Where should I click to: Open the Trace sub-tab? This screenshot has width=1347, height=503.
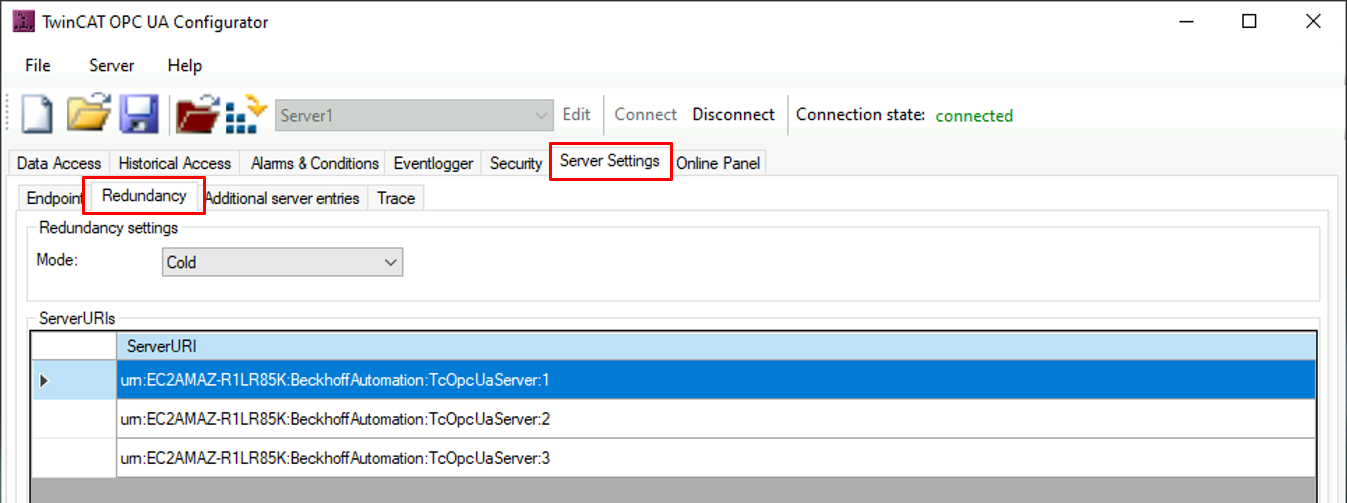(396, 198)
